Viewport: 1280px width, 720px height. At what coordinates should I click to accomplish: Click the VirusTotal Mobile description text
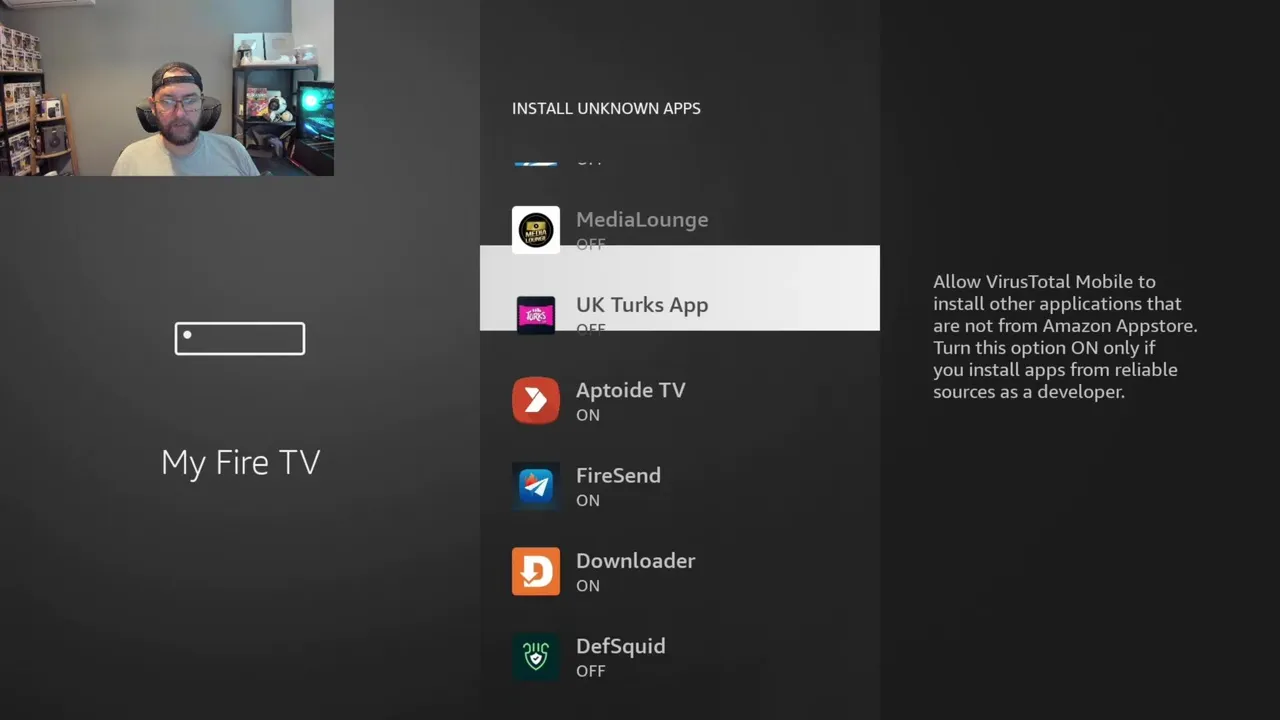pos(1065,337)
